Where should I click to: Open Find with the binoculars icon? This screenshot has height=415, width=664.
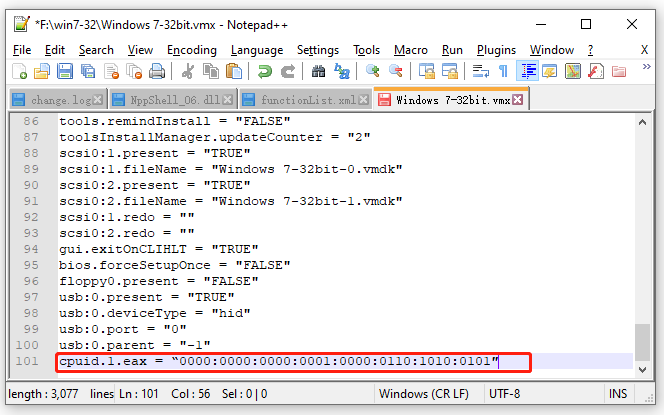pos(318,71)
